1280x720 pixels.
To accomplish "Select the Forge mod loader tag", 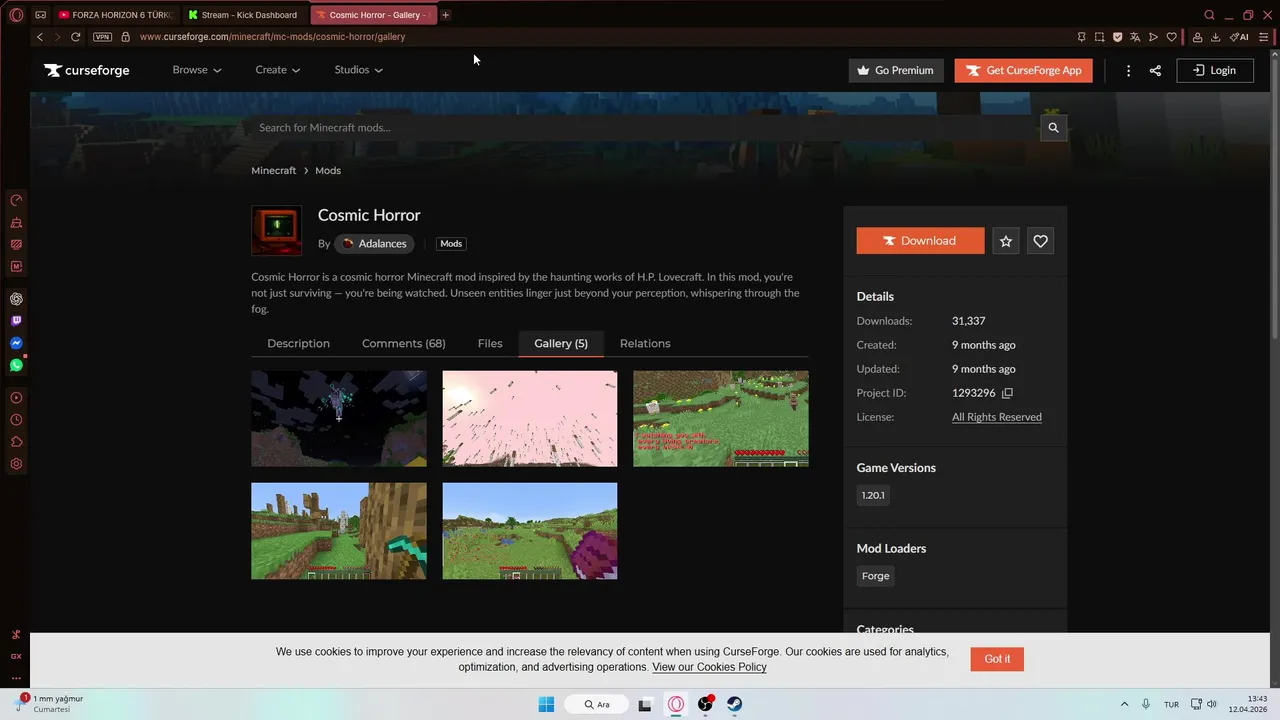I will tap(876, 576).
